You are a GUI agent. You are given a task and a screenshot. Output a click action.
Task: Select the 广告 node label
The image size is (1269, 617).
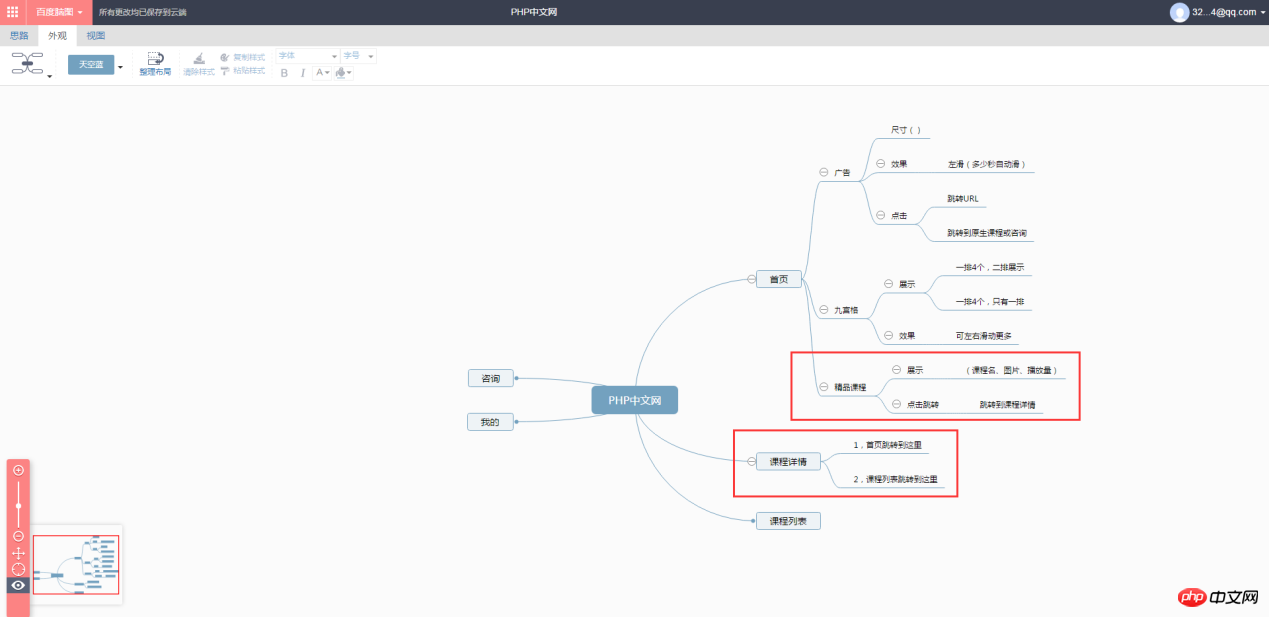coord(842,173)
